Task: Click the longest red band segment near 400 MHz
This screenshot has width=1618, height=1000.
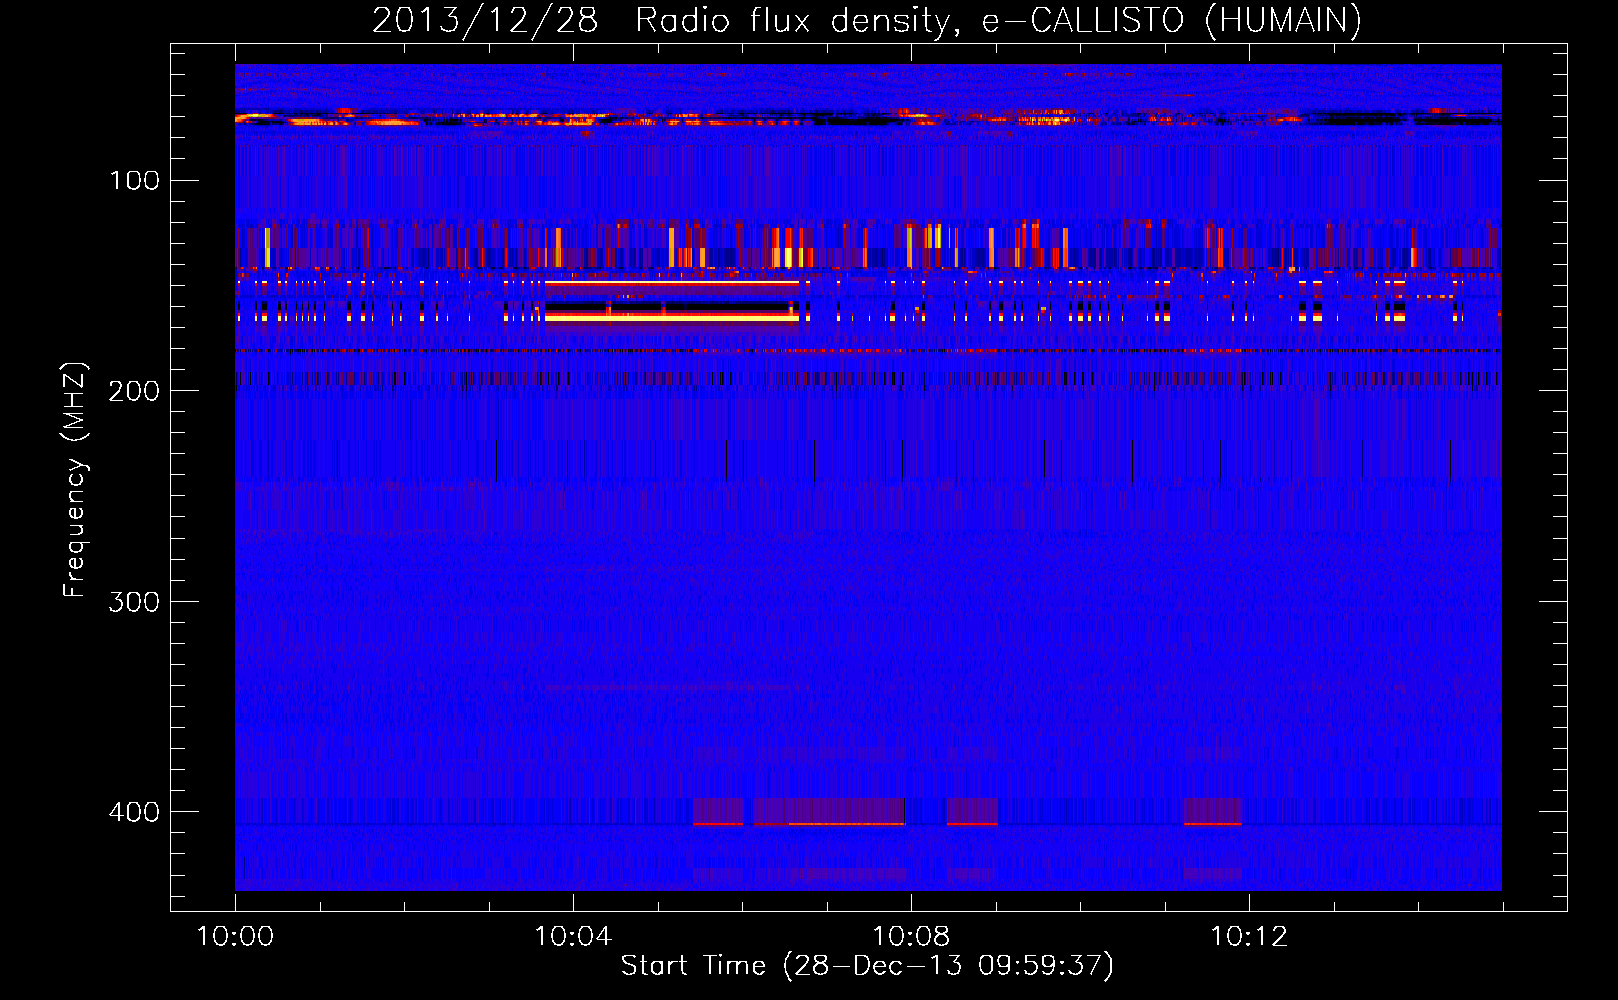Action: point(829,811)
